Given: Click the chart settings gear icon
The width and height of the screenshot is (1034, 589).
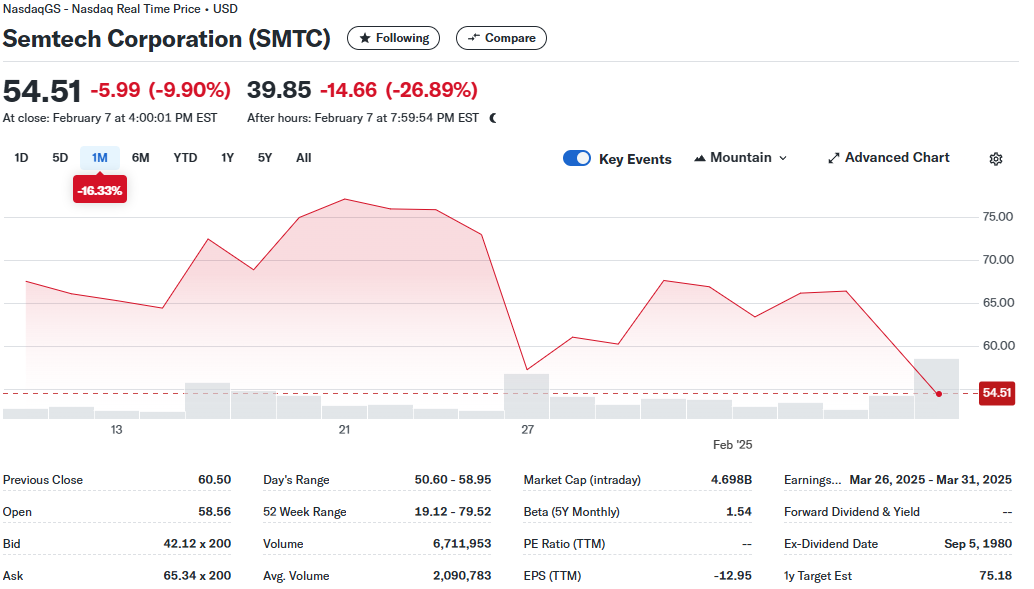Looking at the screenshot, I should pos(996,159).
